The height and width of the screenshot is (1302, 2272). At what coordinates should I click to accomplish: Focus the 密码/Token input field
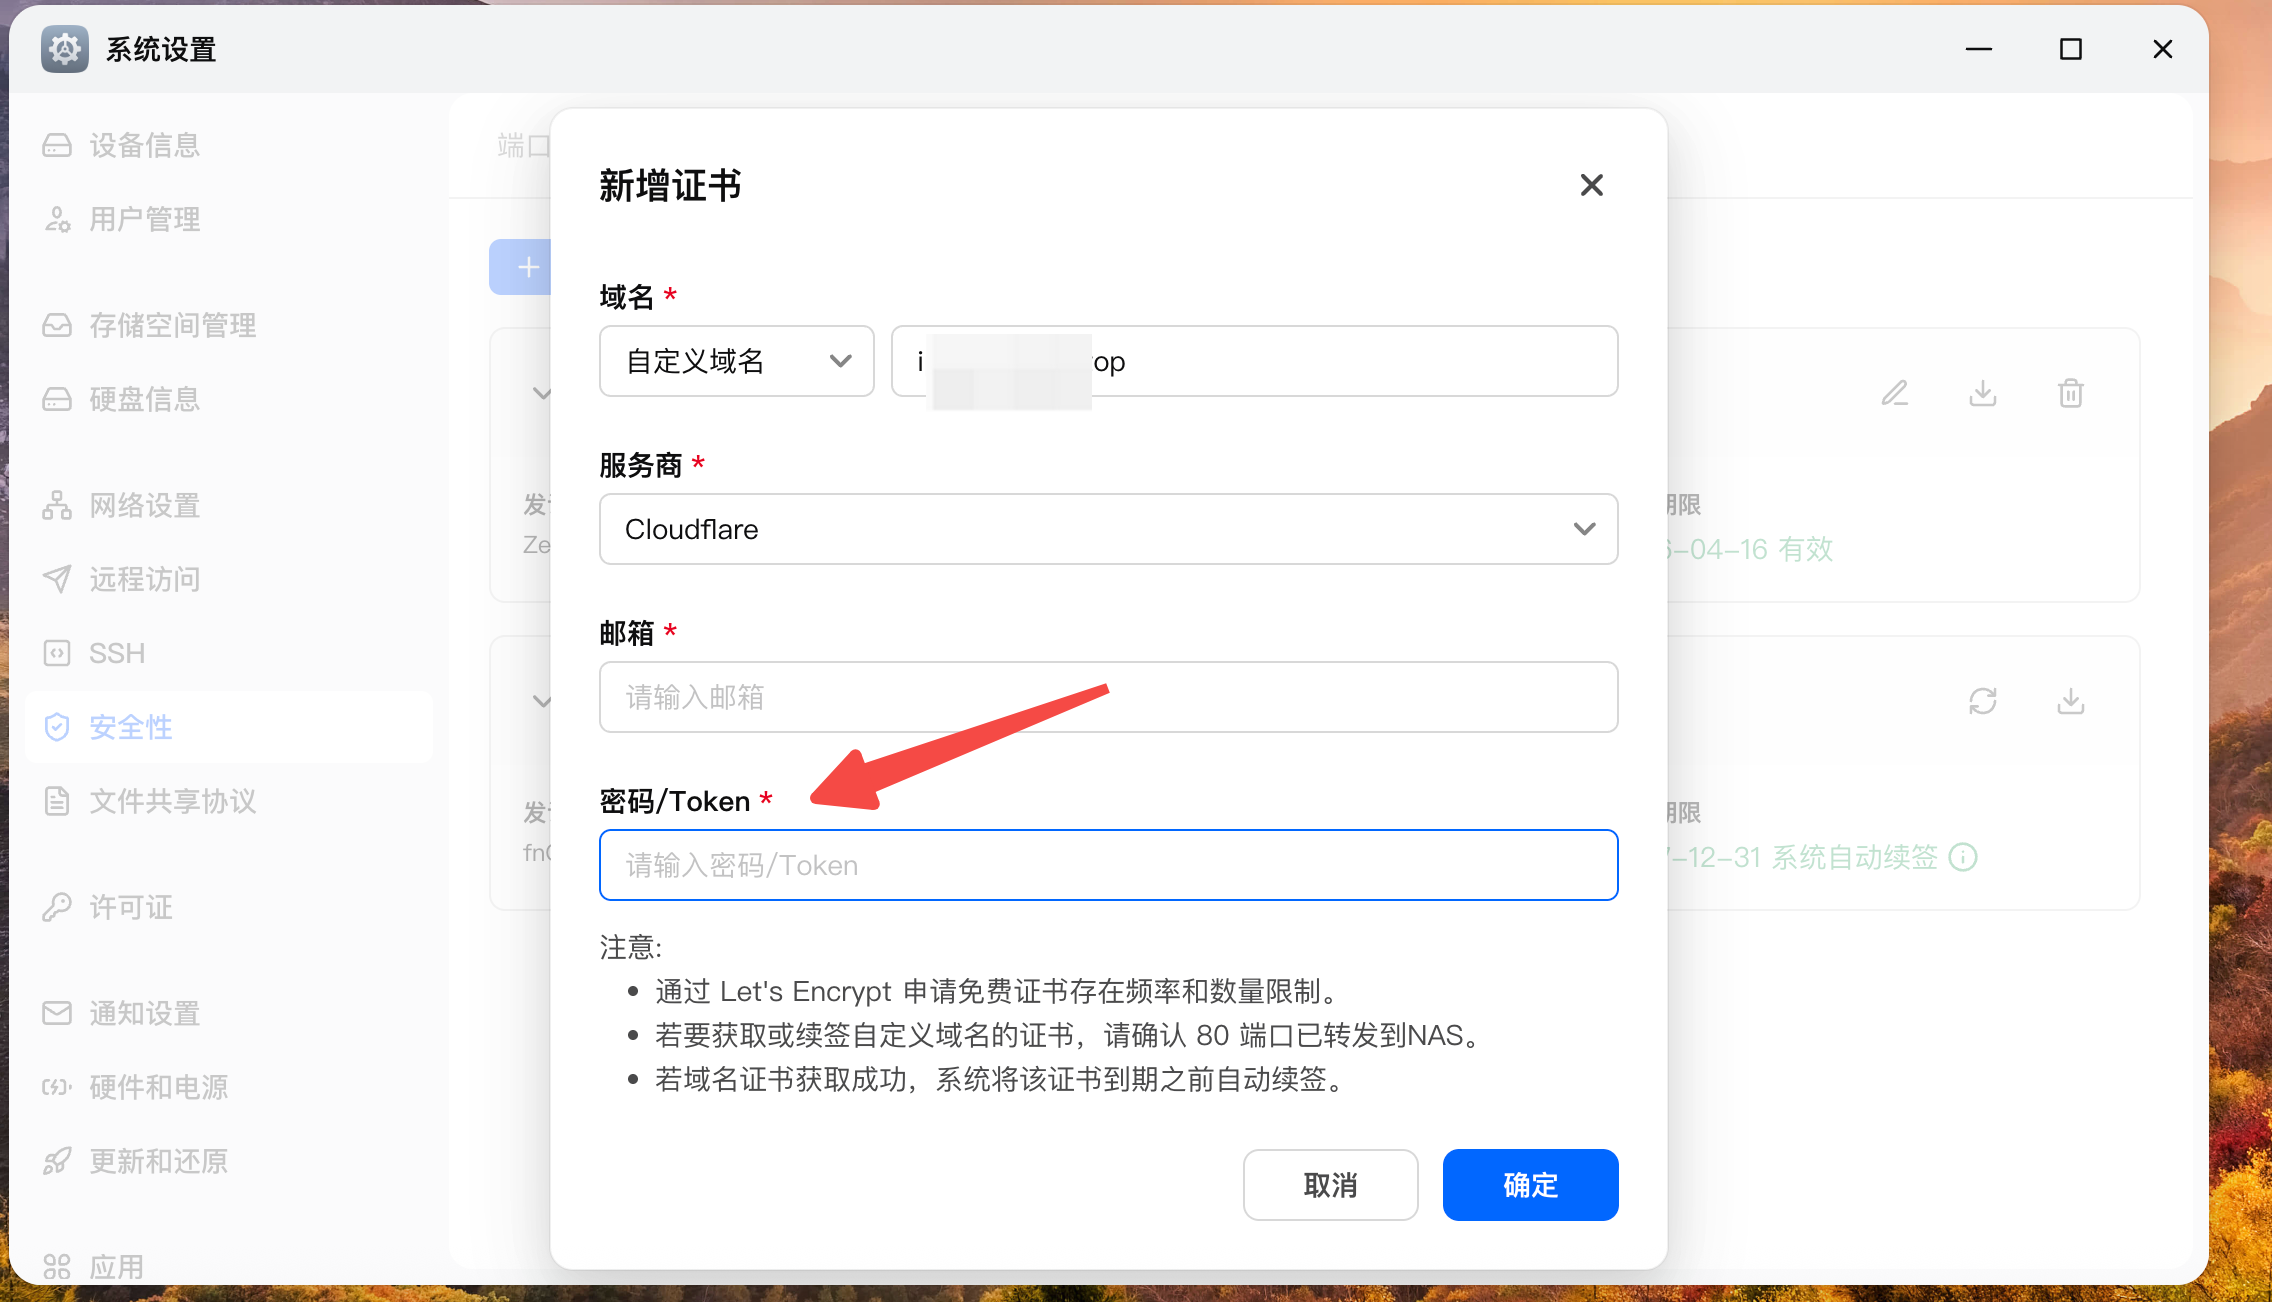(x=1108, y=865)
